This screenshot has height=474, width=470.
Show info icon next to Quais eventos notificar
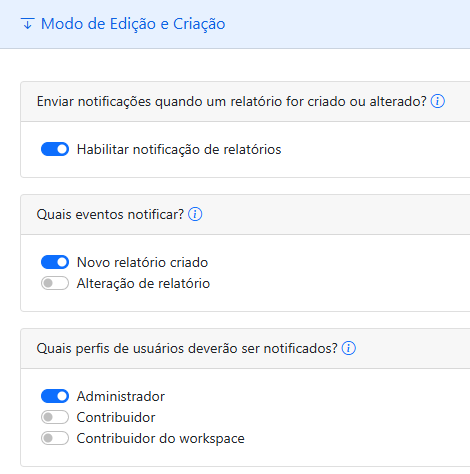point(195,214)
